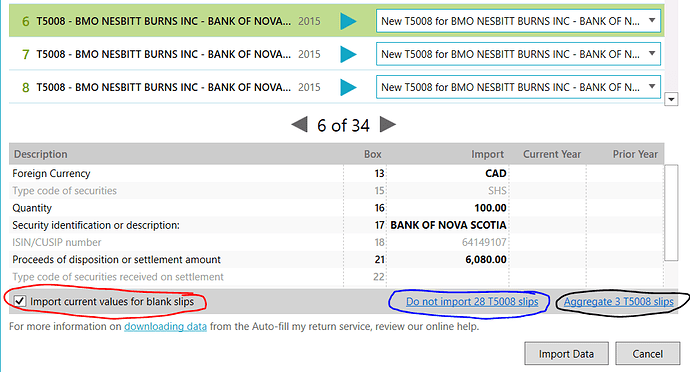Click the Import Data button
The image size is (690, 372).
566,354
